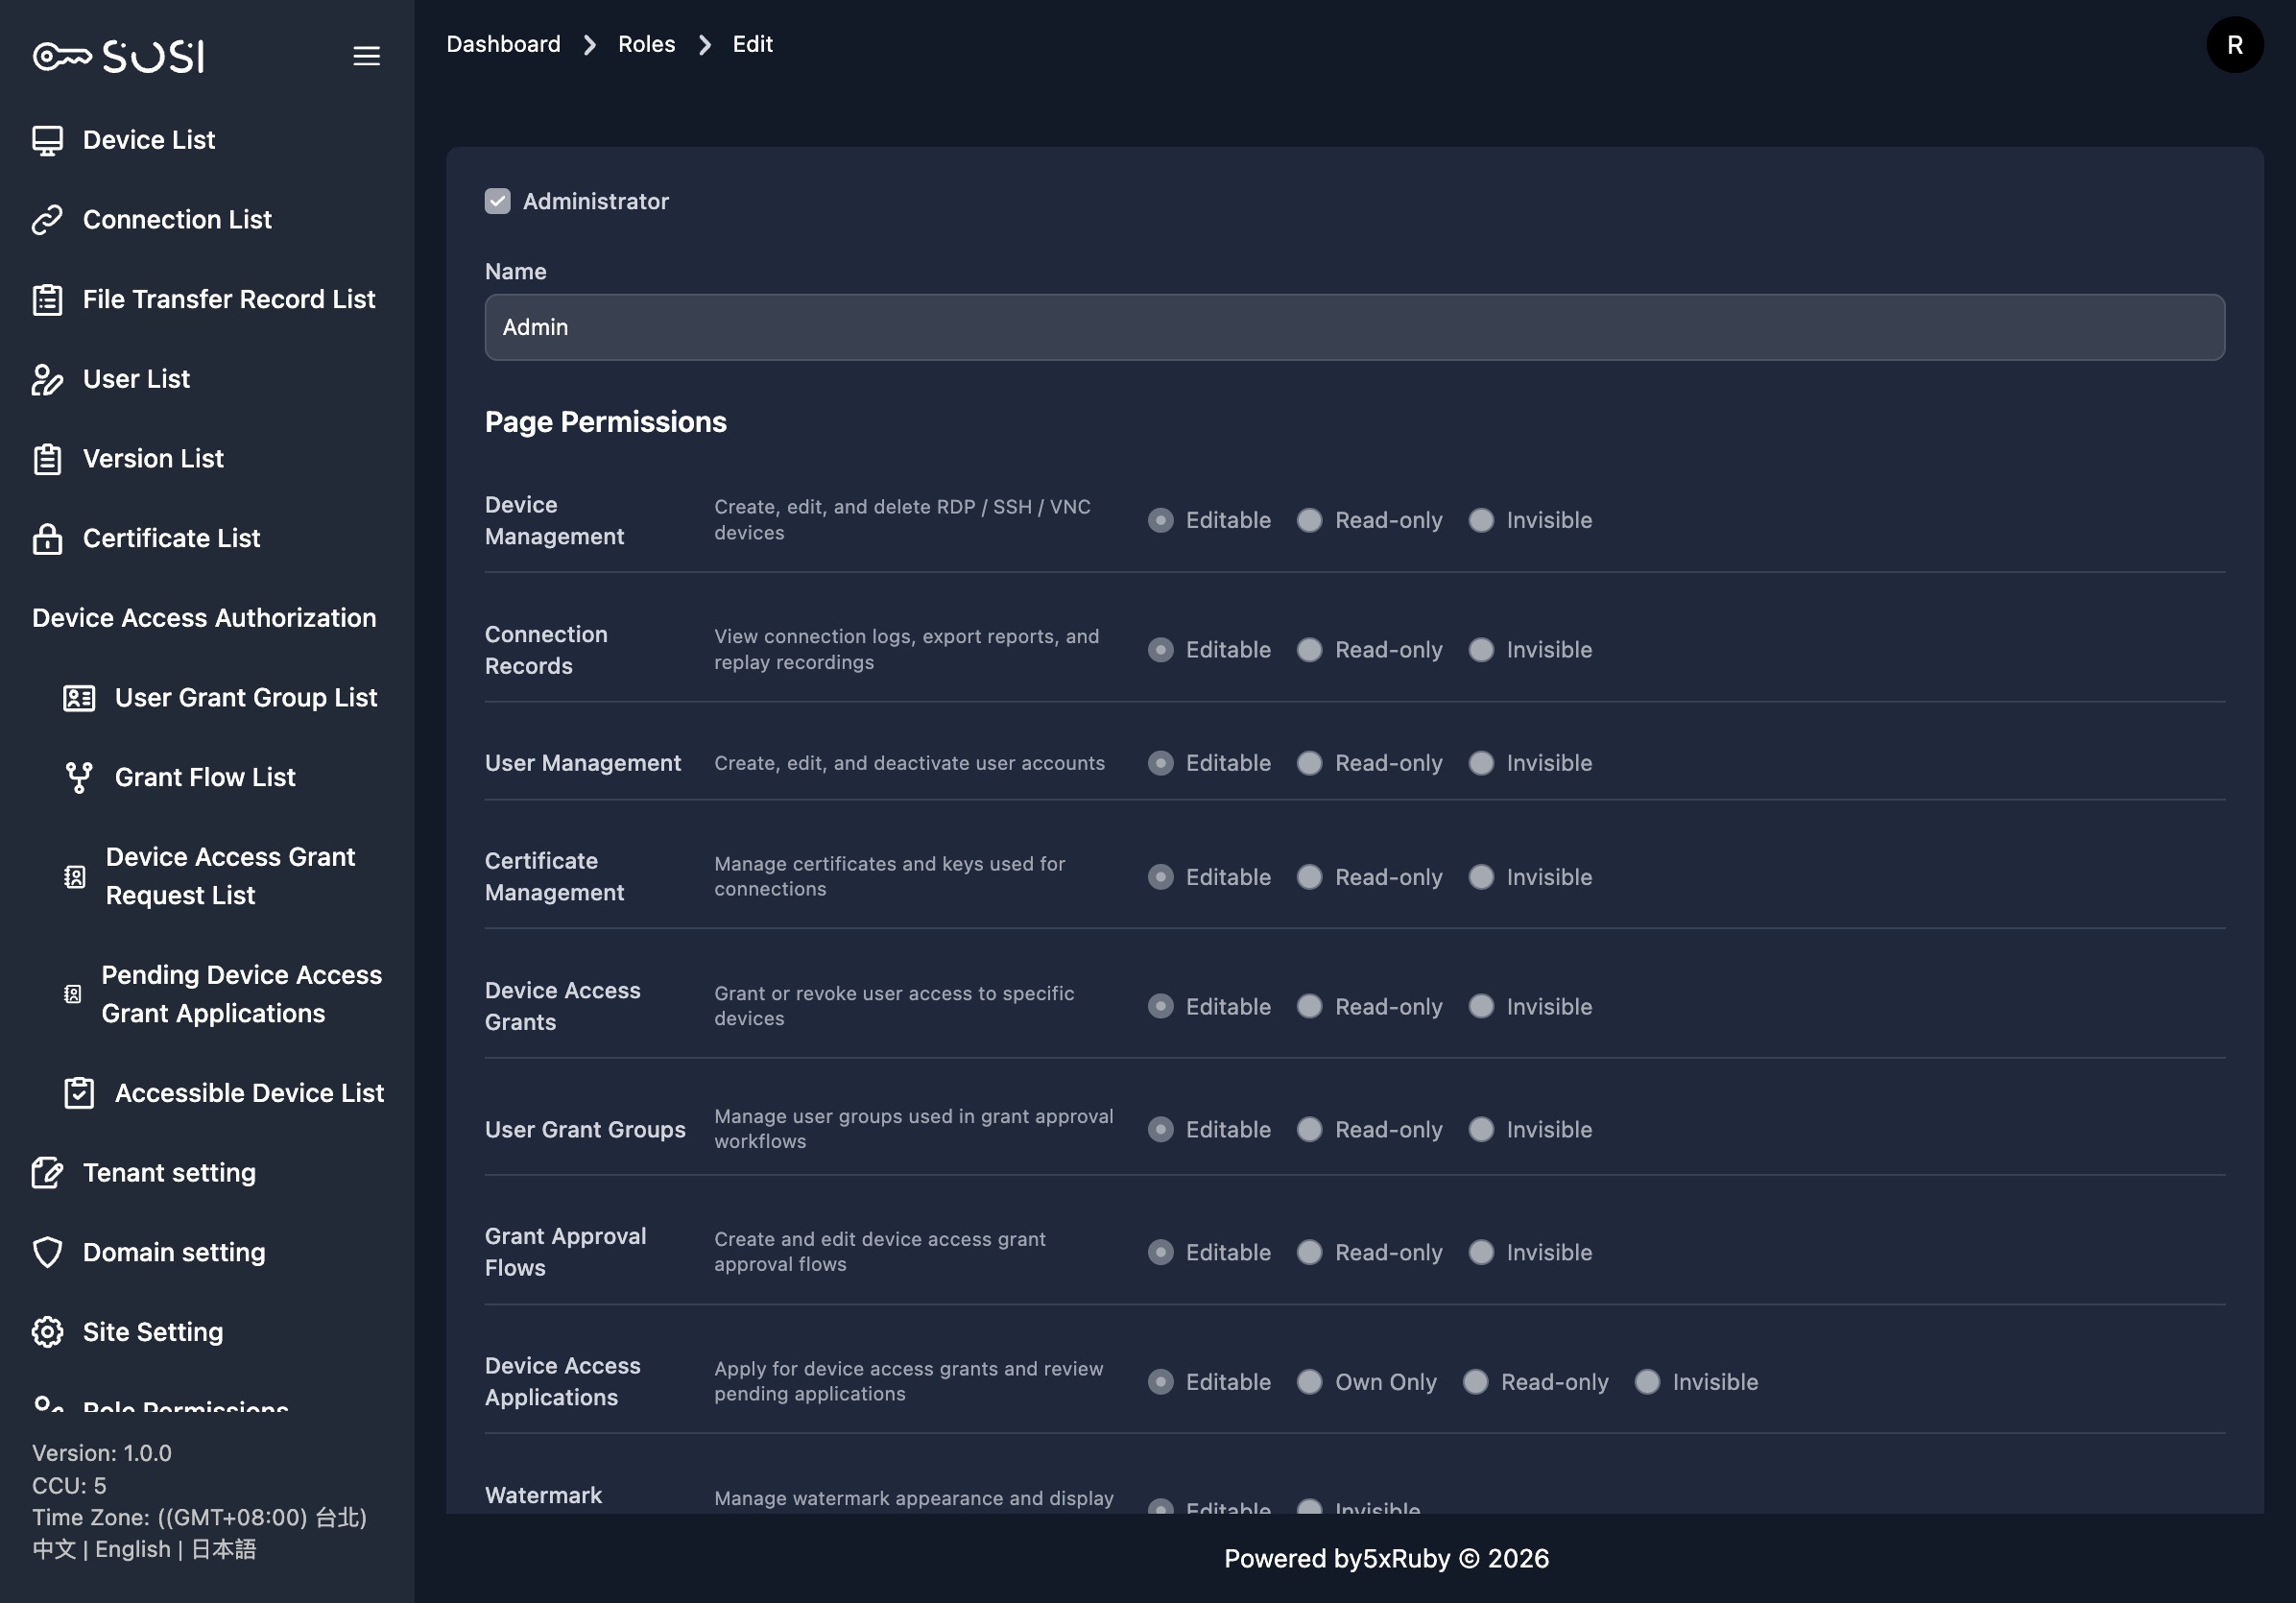This screenshot has height=1603, width=2296.
Task: Go to Dashboard breadcrumb
Action: [x=503, y=45]
